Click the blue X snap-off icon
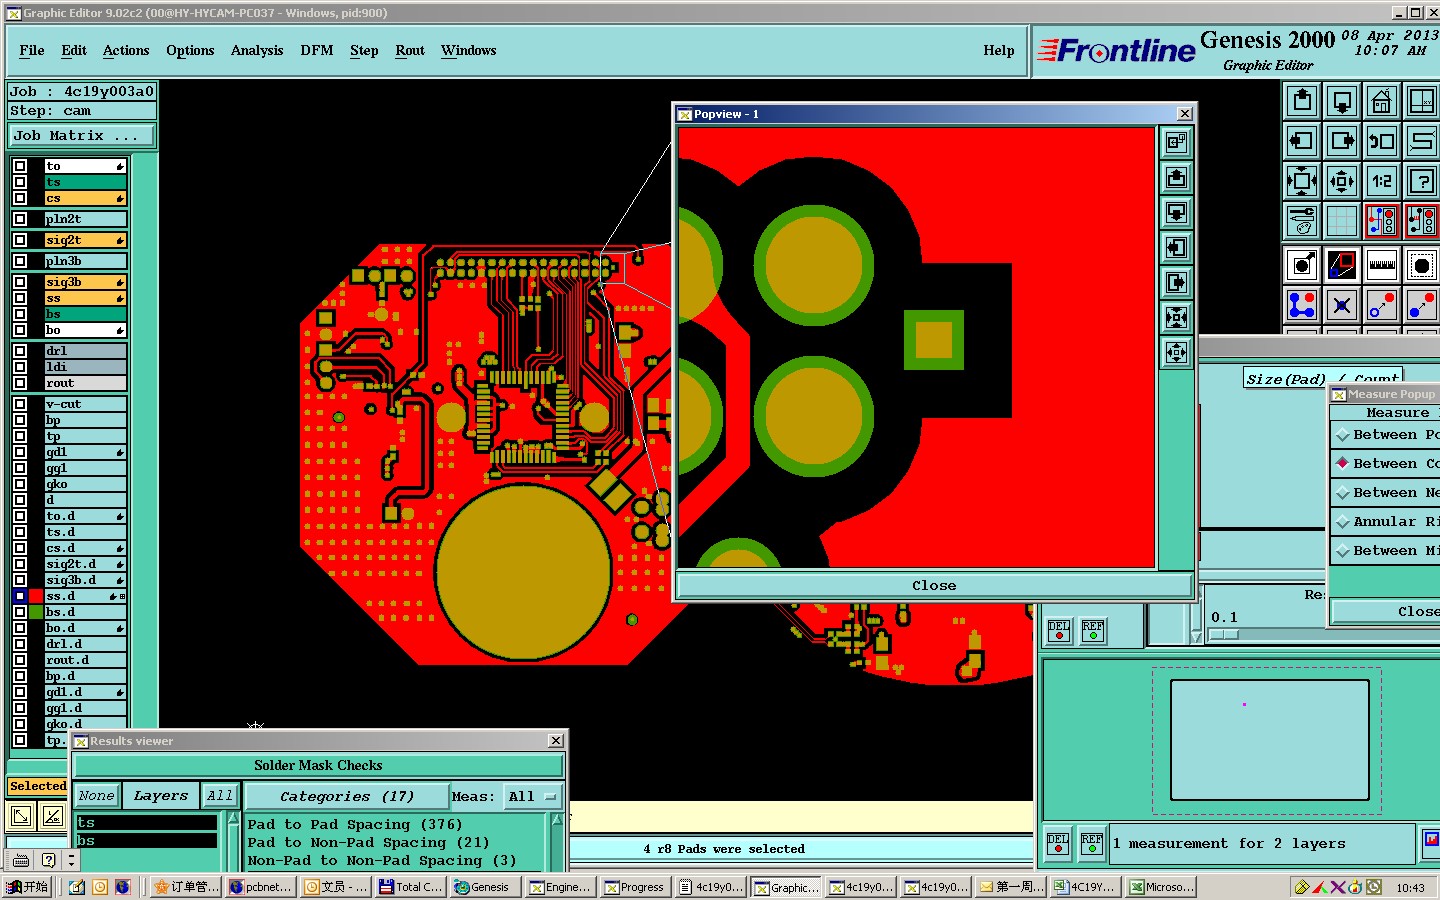1440x900 pixels. 1342,305
